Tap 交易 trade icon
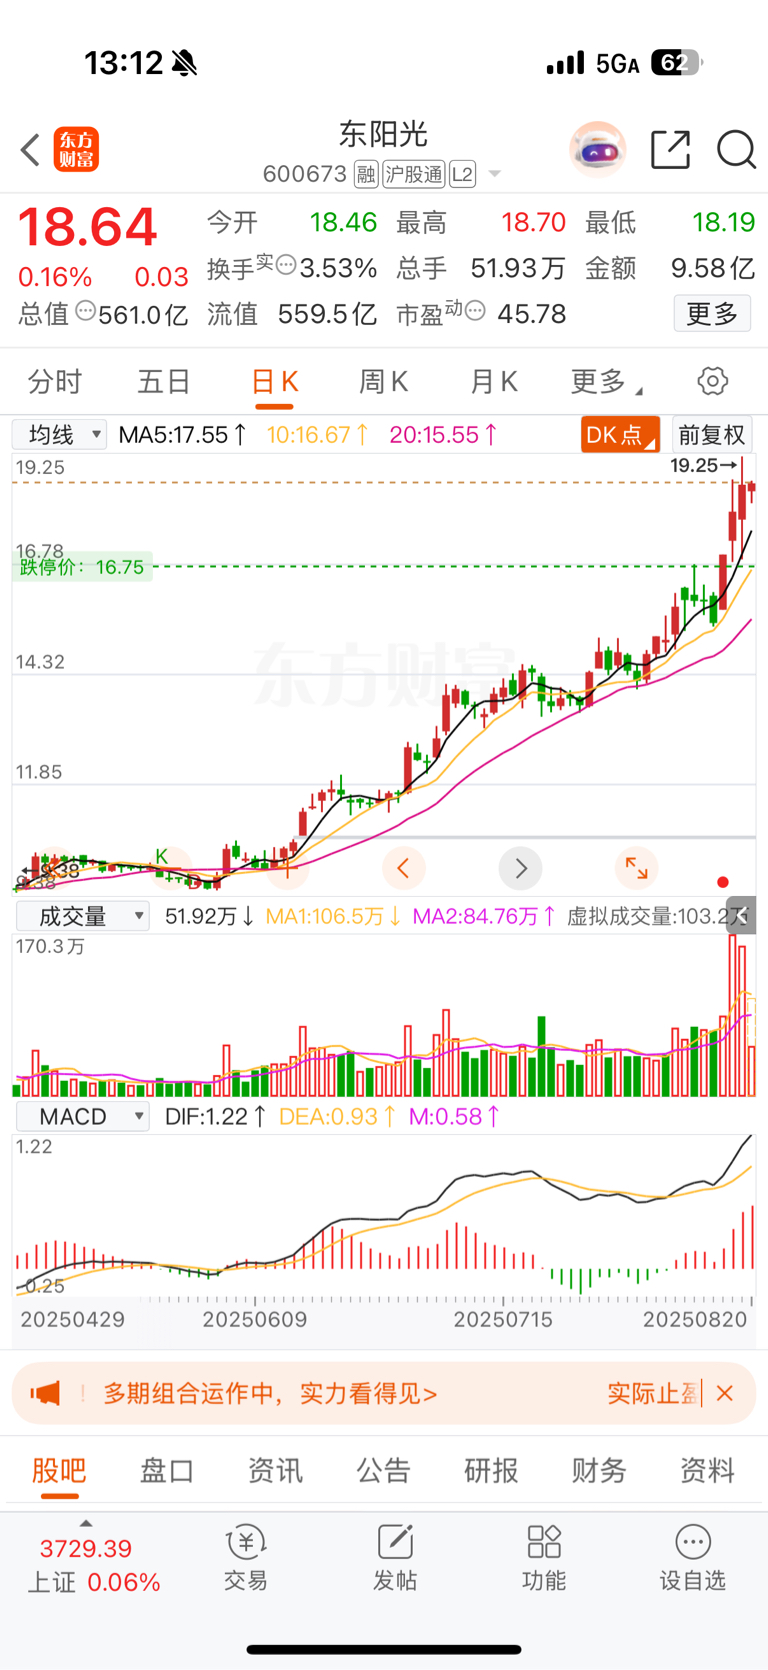Screen dimensions: 768x1670 [245, 1558]
